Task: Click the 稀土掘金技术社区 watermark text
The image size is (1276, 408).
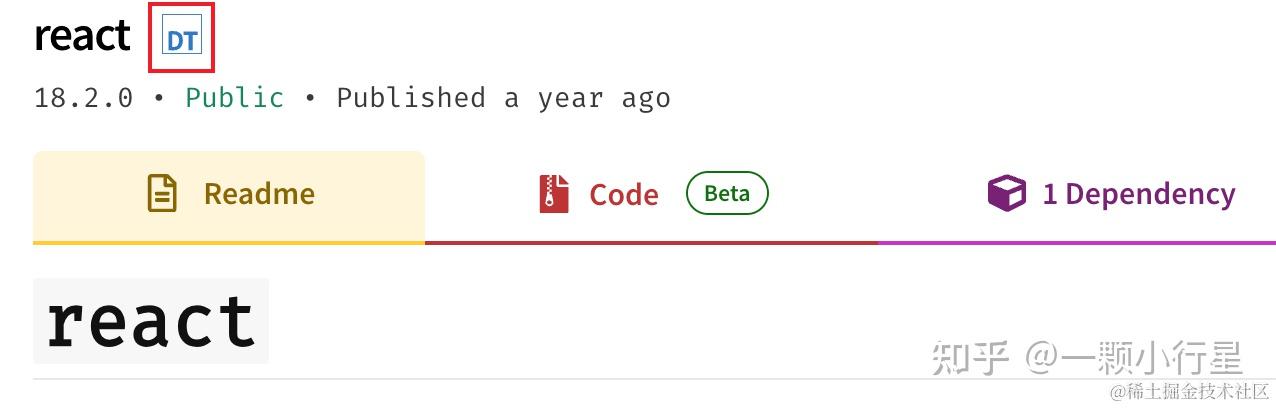Action: pos(1190,390)
